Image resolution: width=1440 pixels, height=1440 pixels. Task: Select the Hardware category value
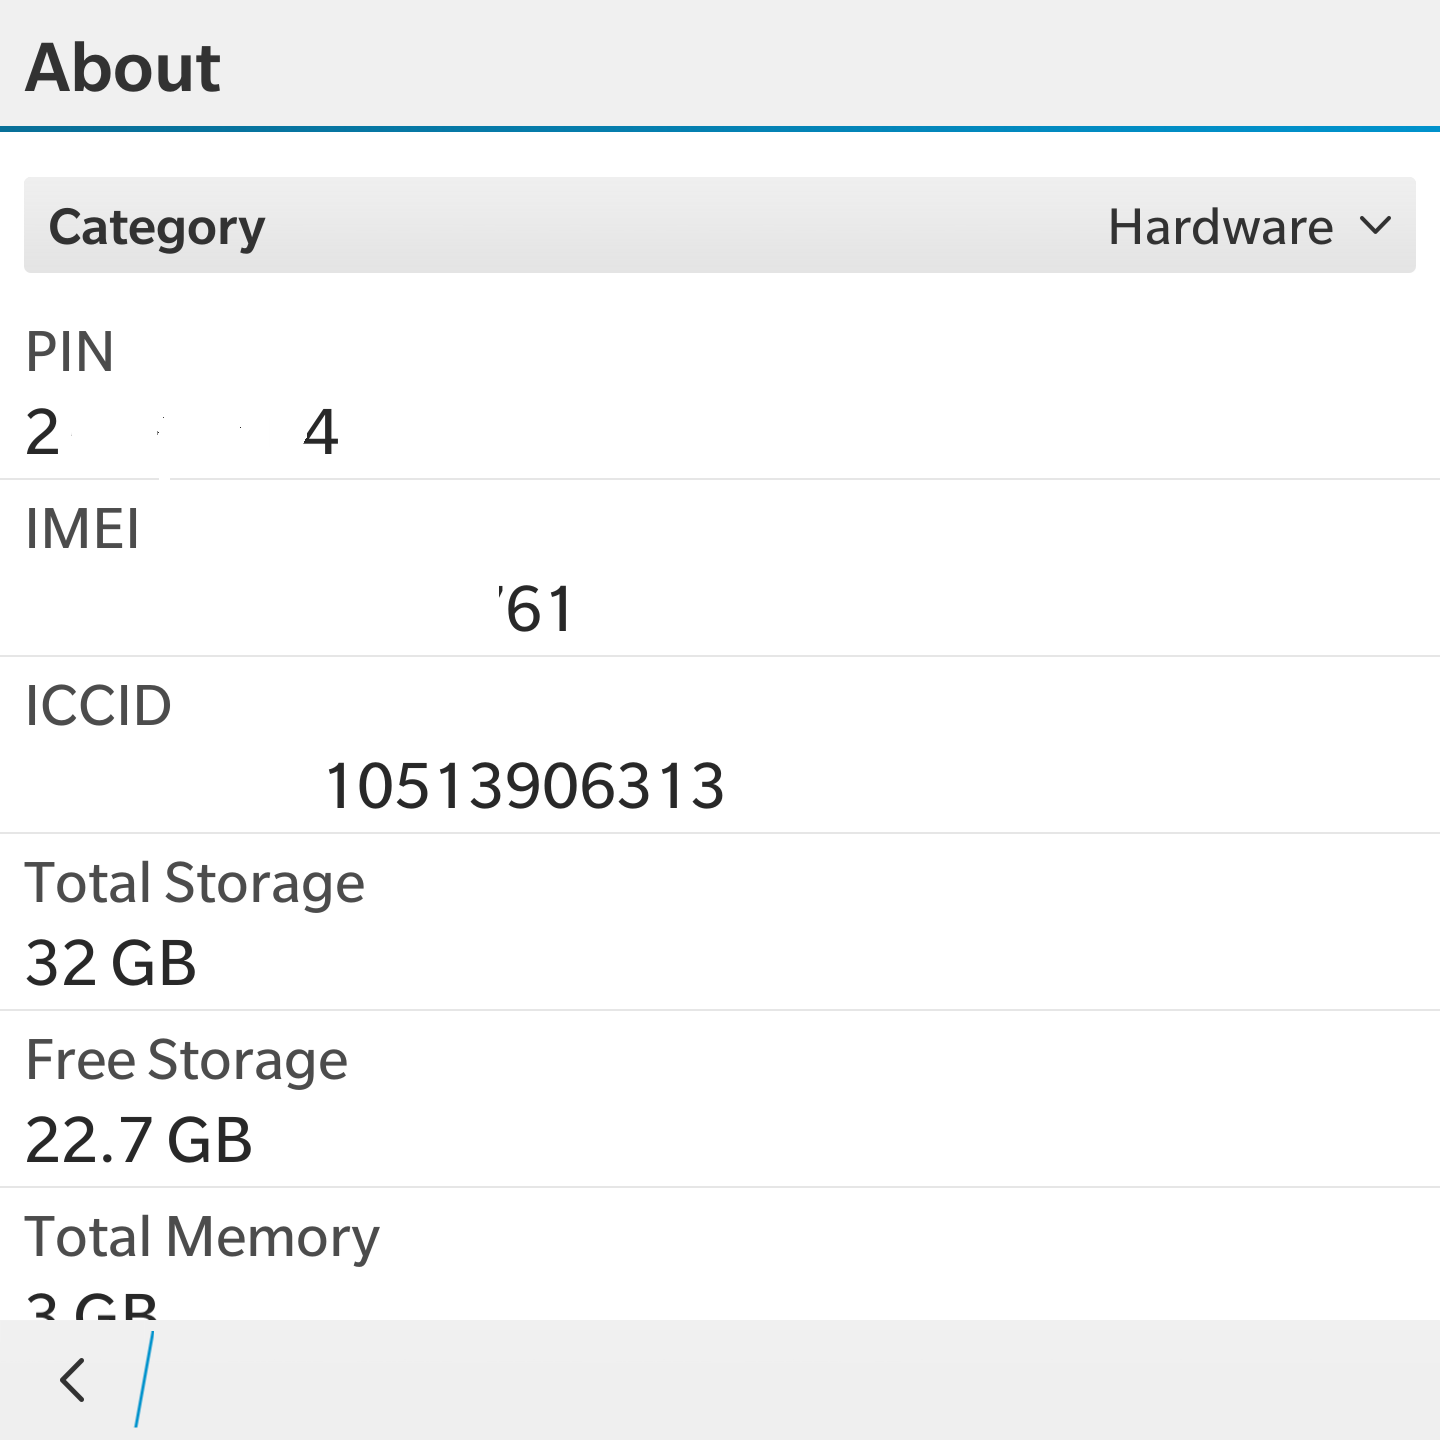tap(1220, 227)
